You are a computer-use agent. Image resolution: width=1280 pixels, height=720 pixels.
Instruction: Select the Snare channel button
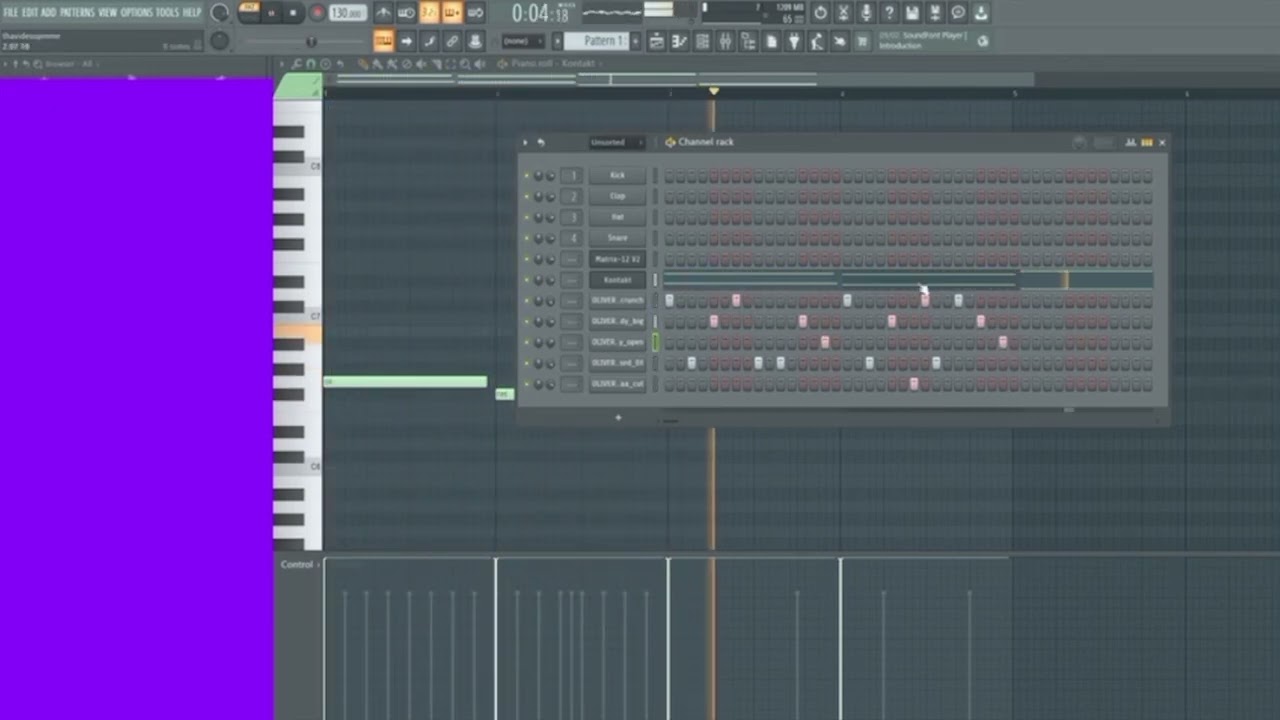617,238
